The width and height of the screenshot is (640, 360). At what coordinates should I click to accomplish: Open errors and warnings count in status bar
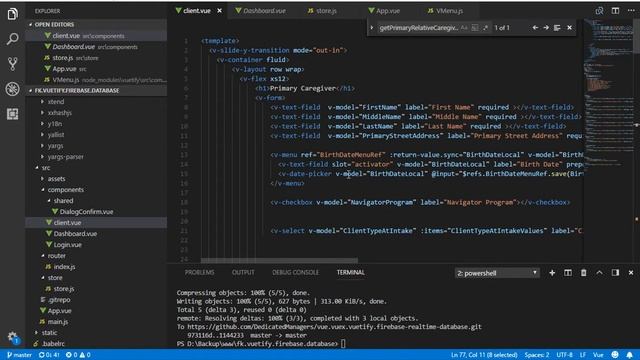pyautogui.click(x=78, y=355)
